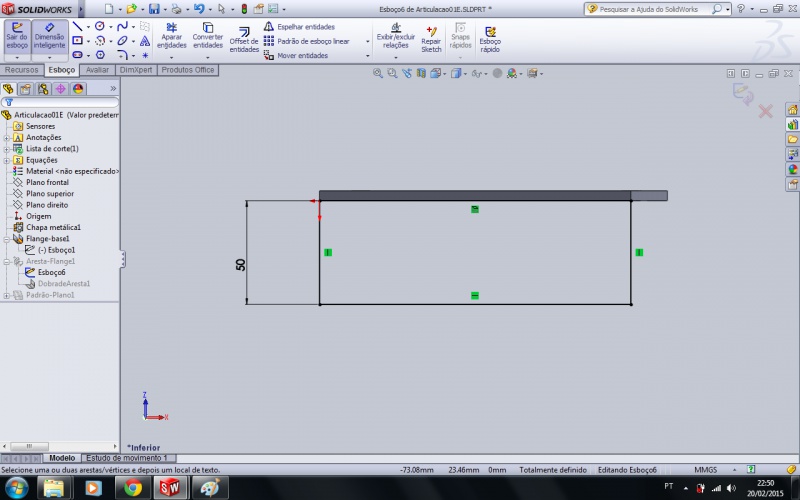The image size is (800, 500).
Task: Switch to the Recursos tab
Action: 21,70
